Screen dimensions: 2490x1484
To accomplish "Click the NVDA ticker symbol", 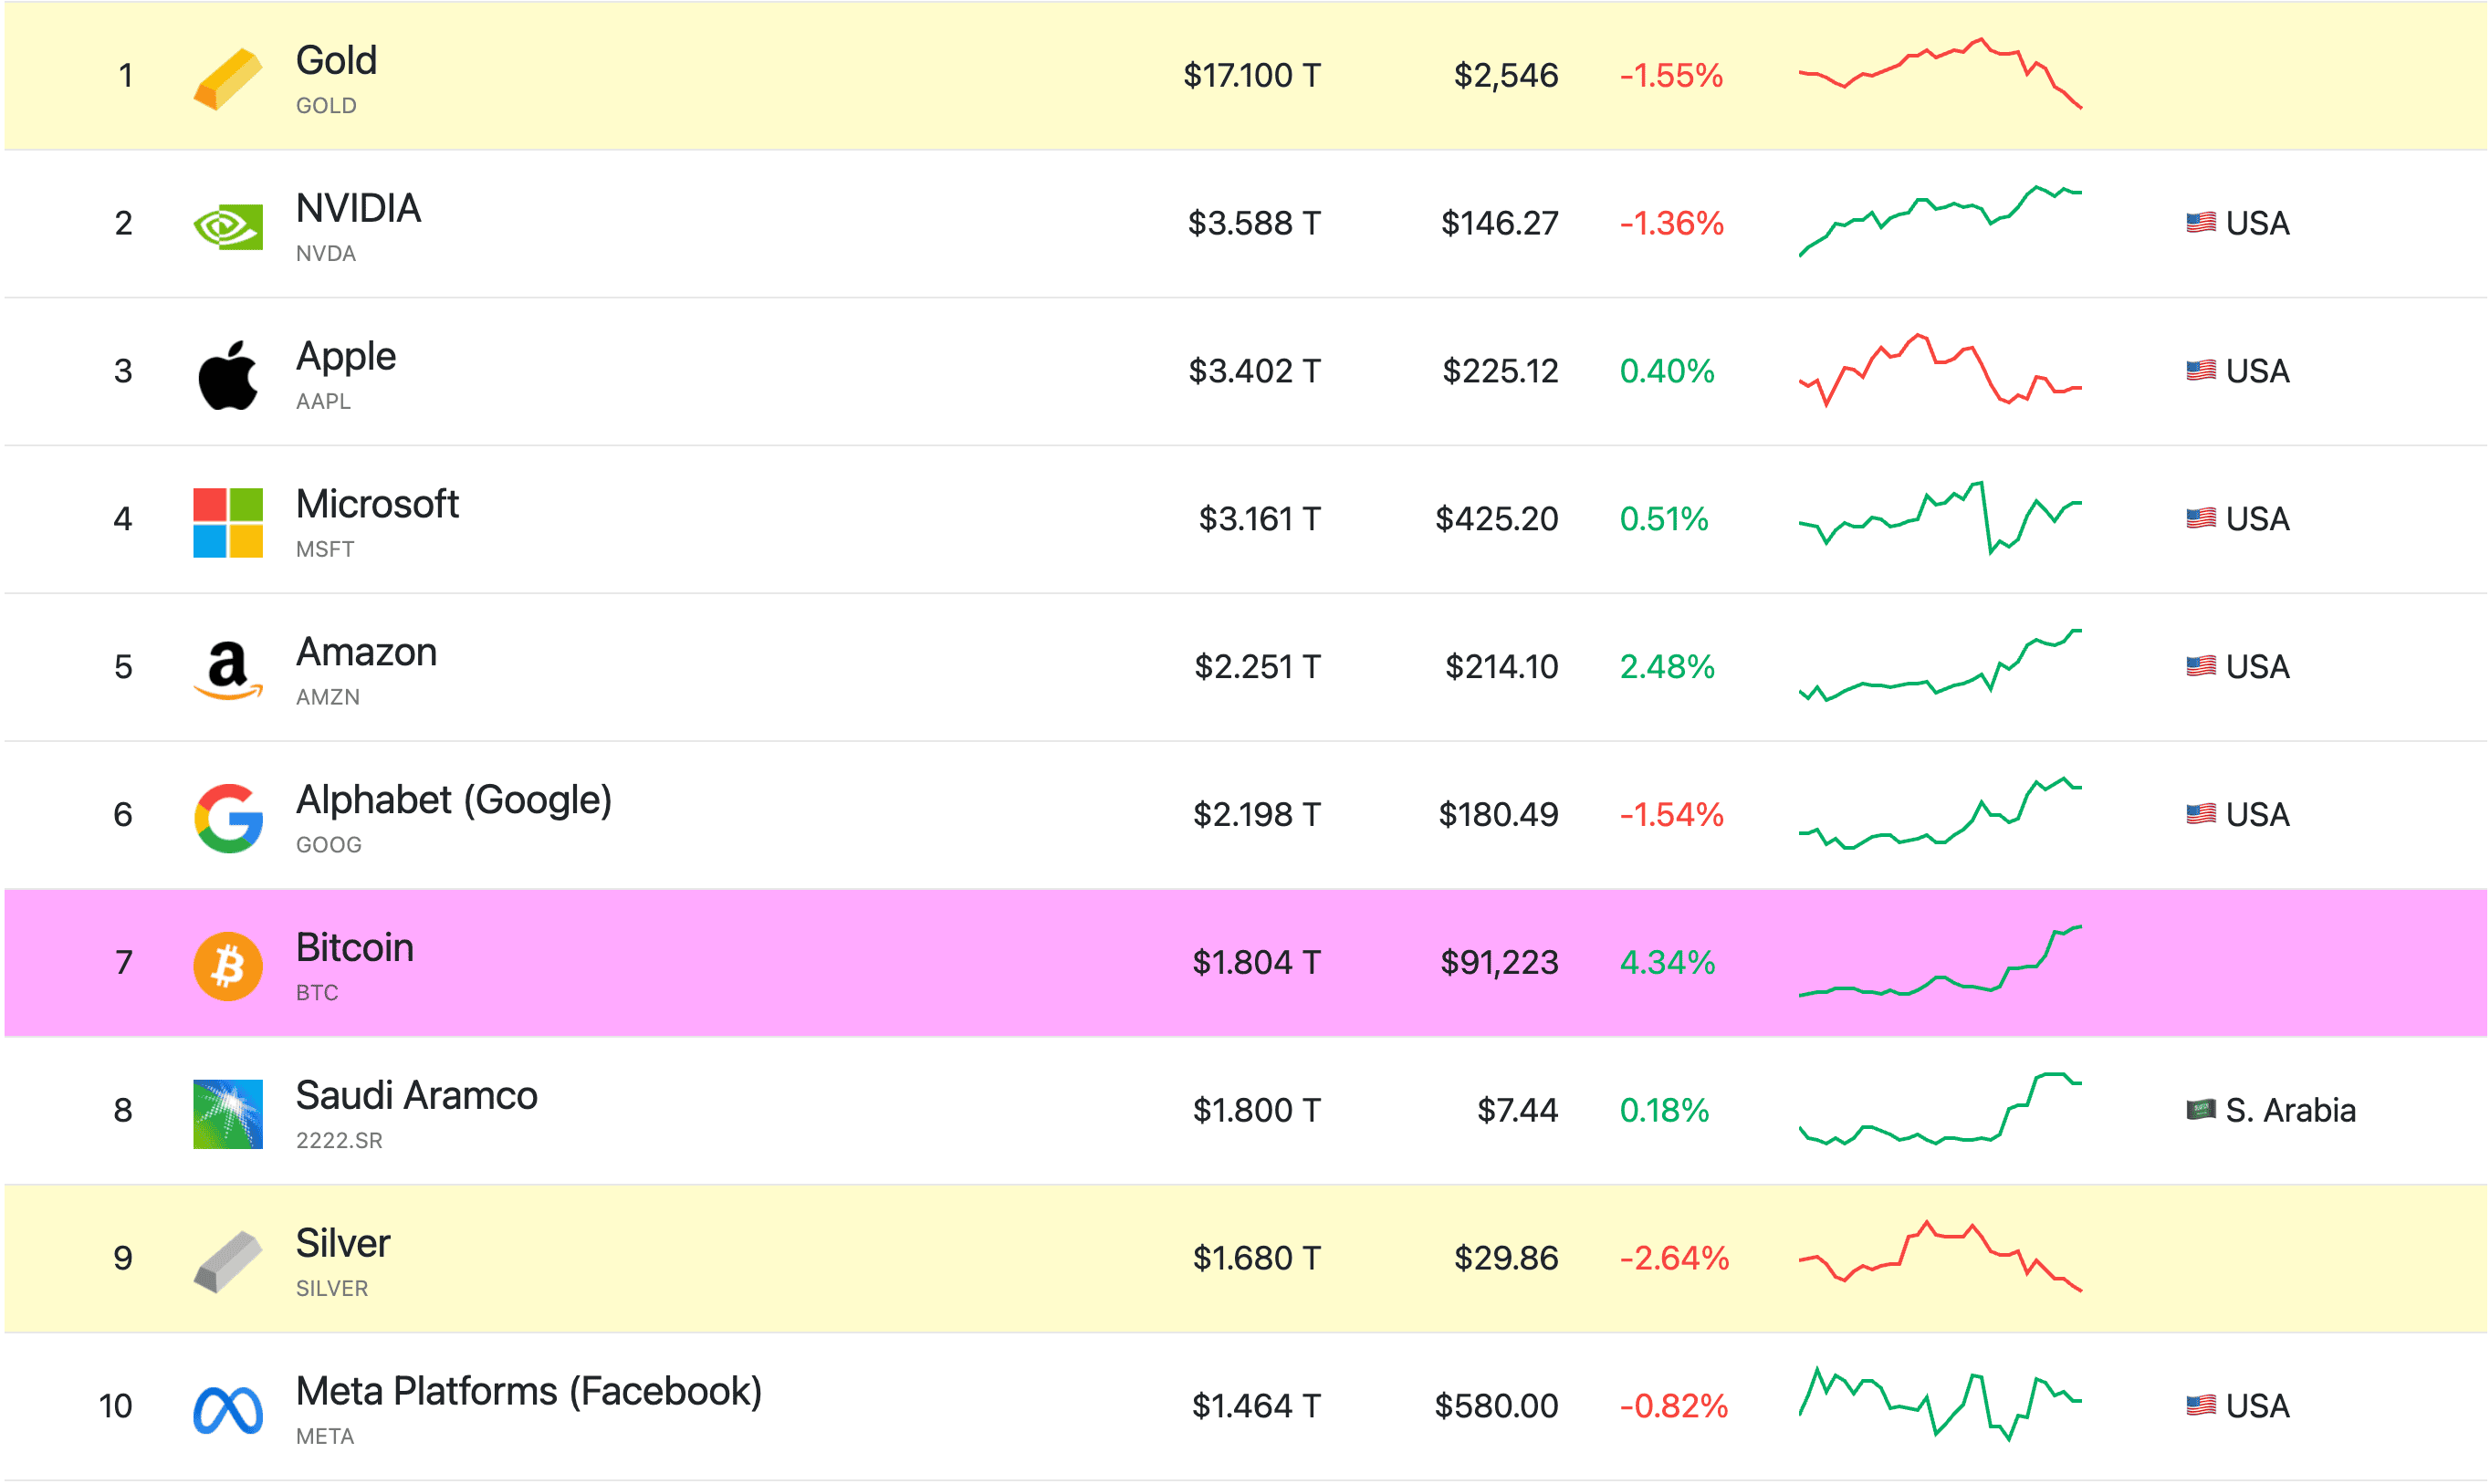I will click(326, 254).
